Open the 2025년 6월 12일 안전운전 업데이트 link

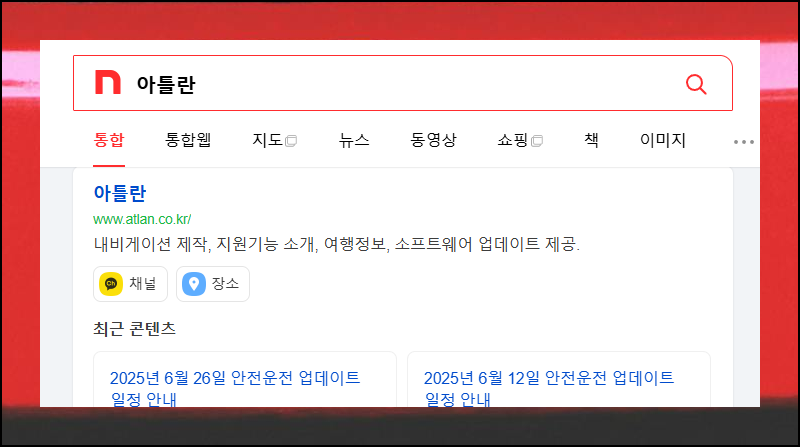click(x=549, y=388)
